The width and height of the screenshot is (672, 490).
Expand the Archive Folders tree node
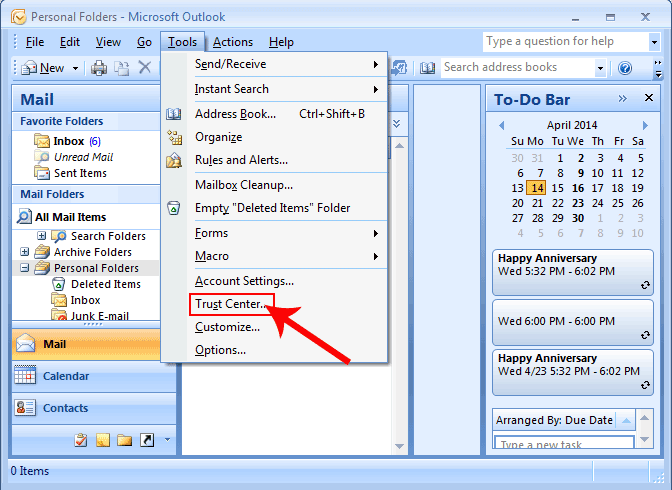click(24, 252)
